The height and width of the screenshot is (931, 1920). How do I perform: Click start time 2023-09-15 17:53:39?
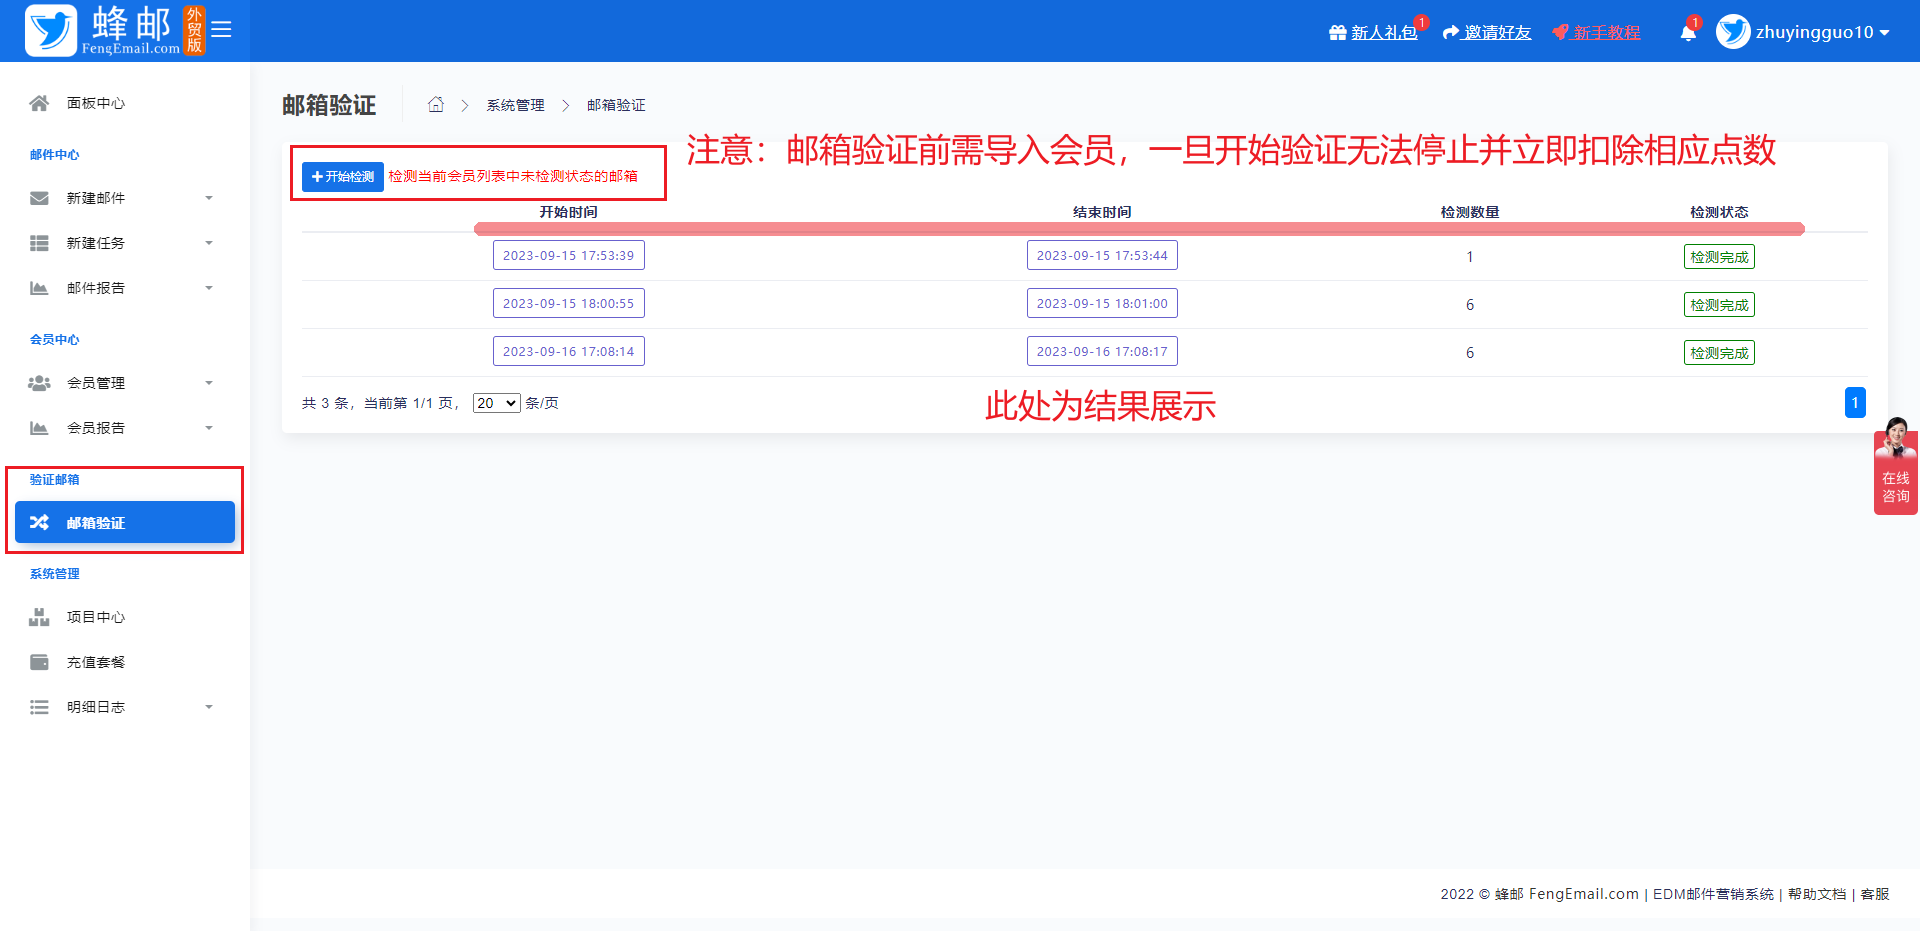(568, 255)
